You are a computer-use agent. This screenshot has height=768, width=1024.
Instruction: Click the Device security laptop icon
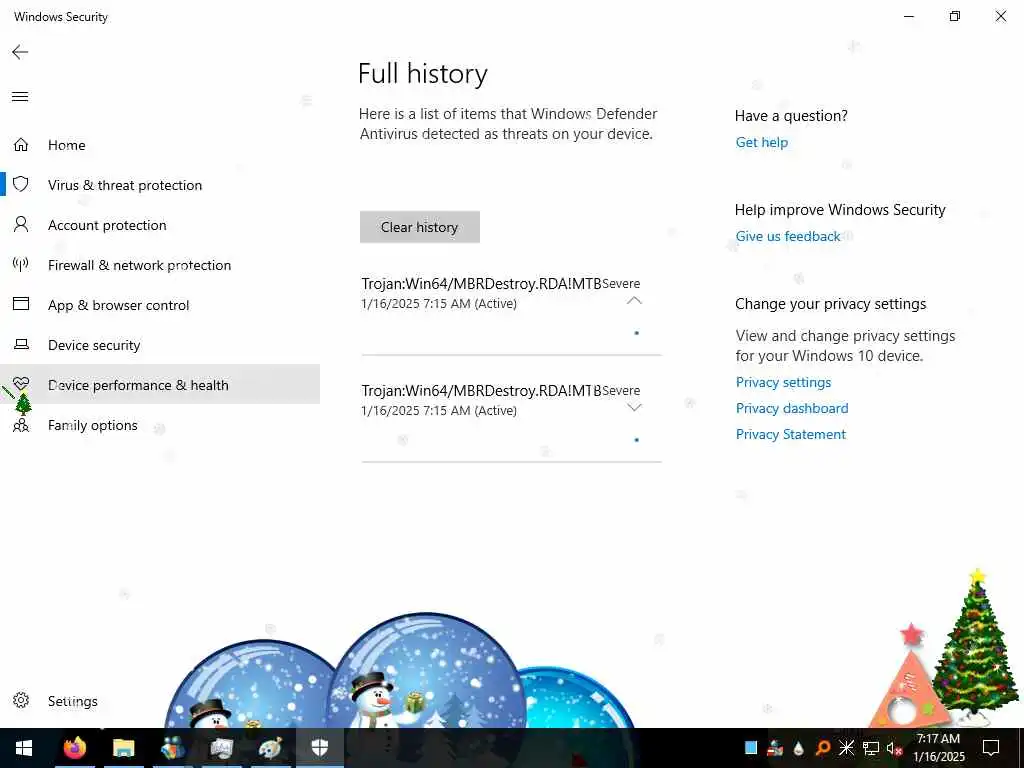pyautogui.click(x=21, y=344)
